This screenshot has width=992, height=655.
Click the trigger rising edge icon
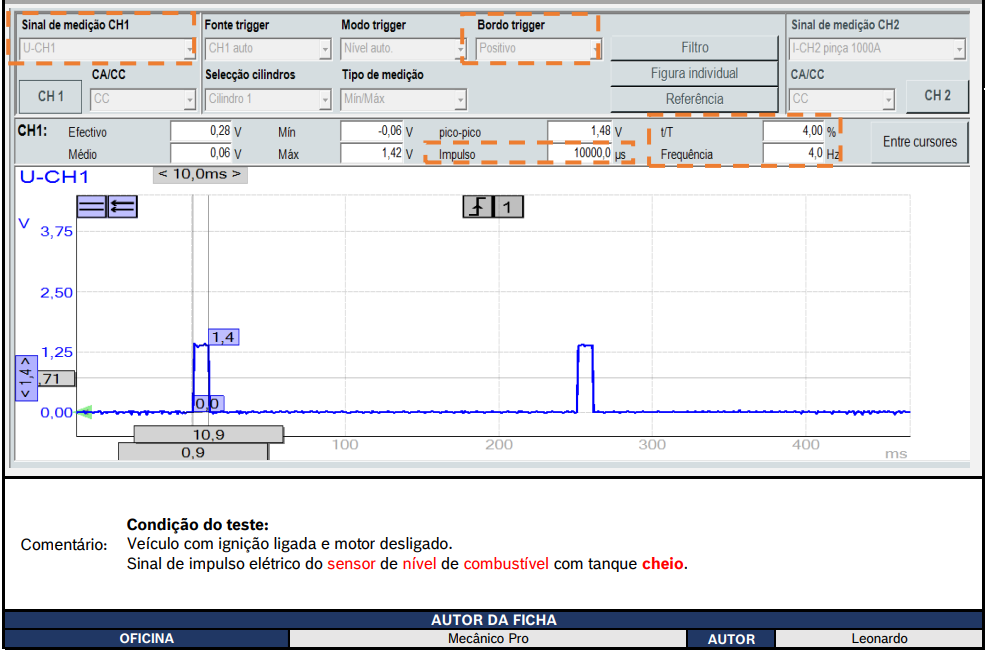point(479,207)
